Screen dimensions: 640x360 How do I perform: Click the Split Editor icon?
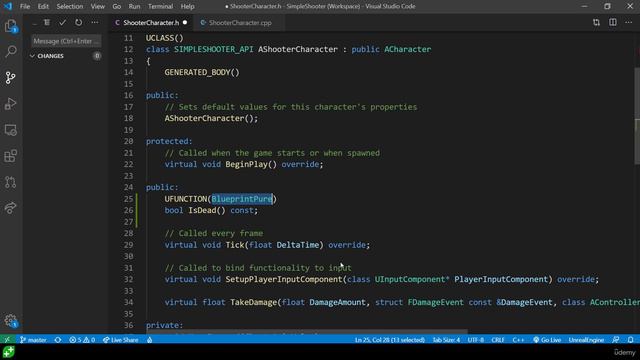(613, 23)
